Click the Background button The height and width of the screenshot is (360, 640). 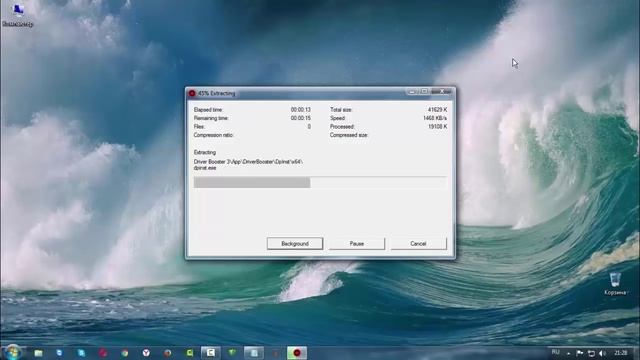tap(295, 244)
